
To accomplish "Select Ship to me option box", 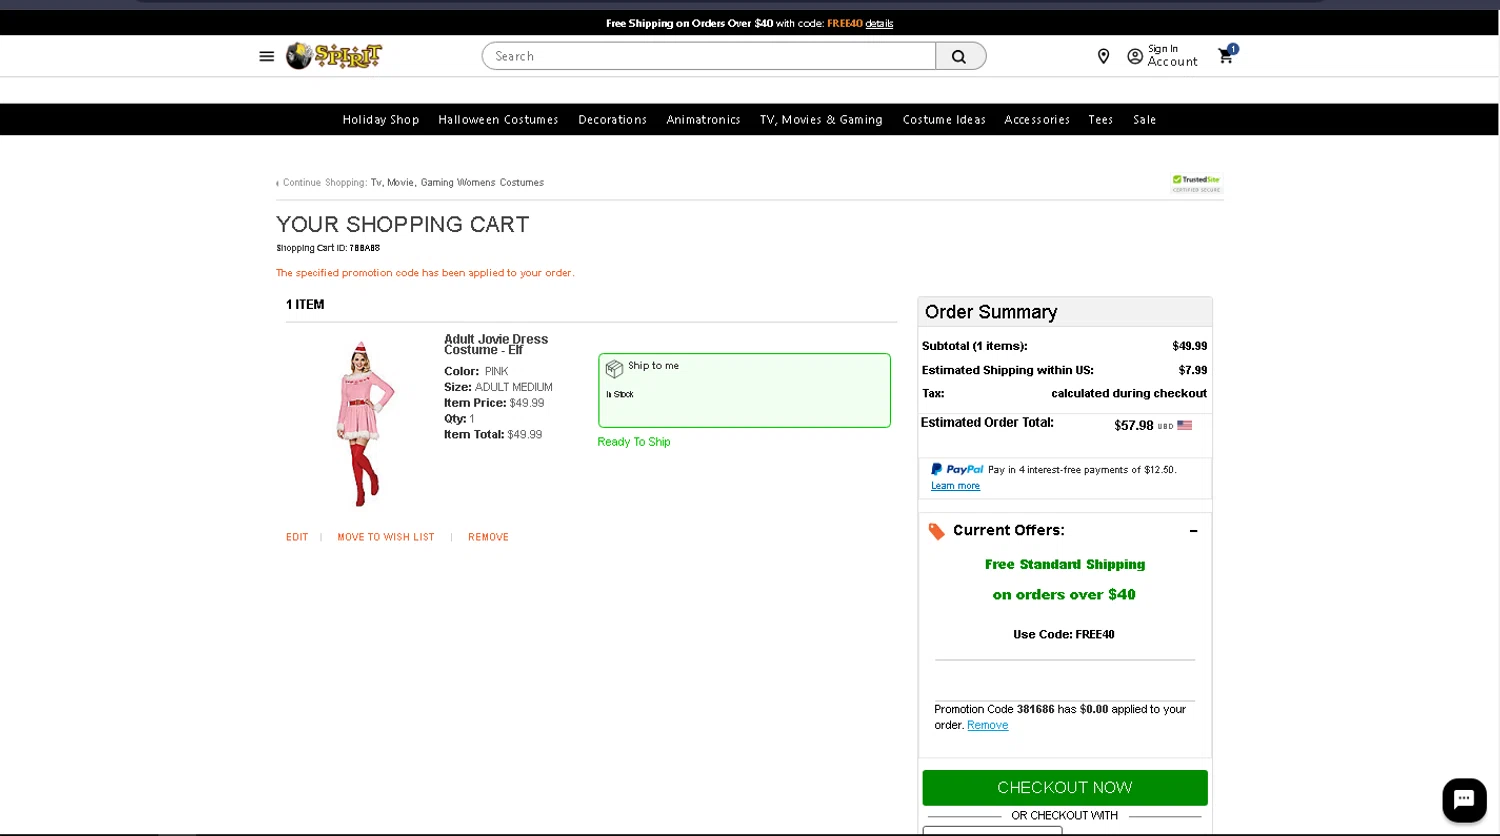I will tap(744, 390).
